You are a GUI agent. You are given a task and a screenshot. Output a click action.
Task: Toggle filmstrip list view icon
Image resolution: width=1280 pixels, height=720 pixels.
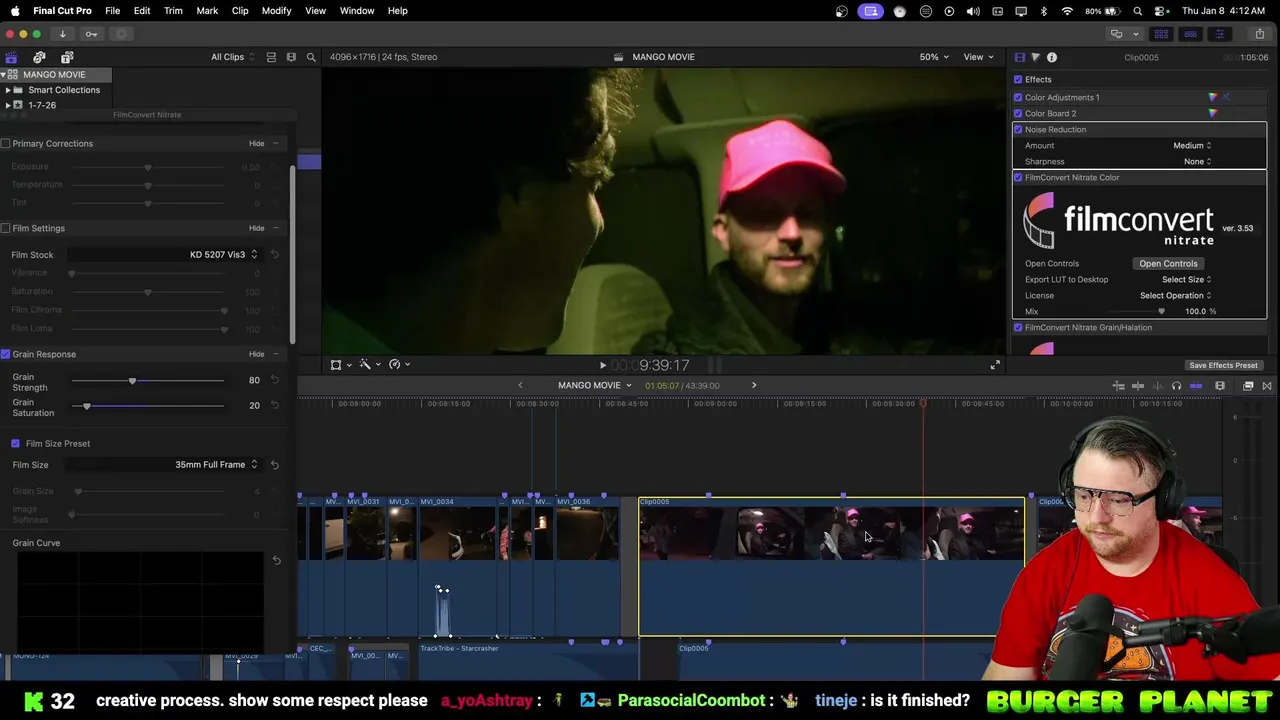pos(291,57)
